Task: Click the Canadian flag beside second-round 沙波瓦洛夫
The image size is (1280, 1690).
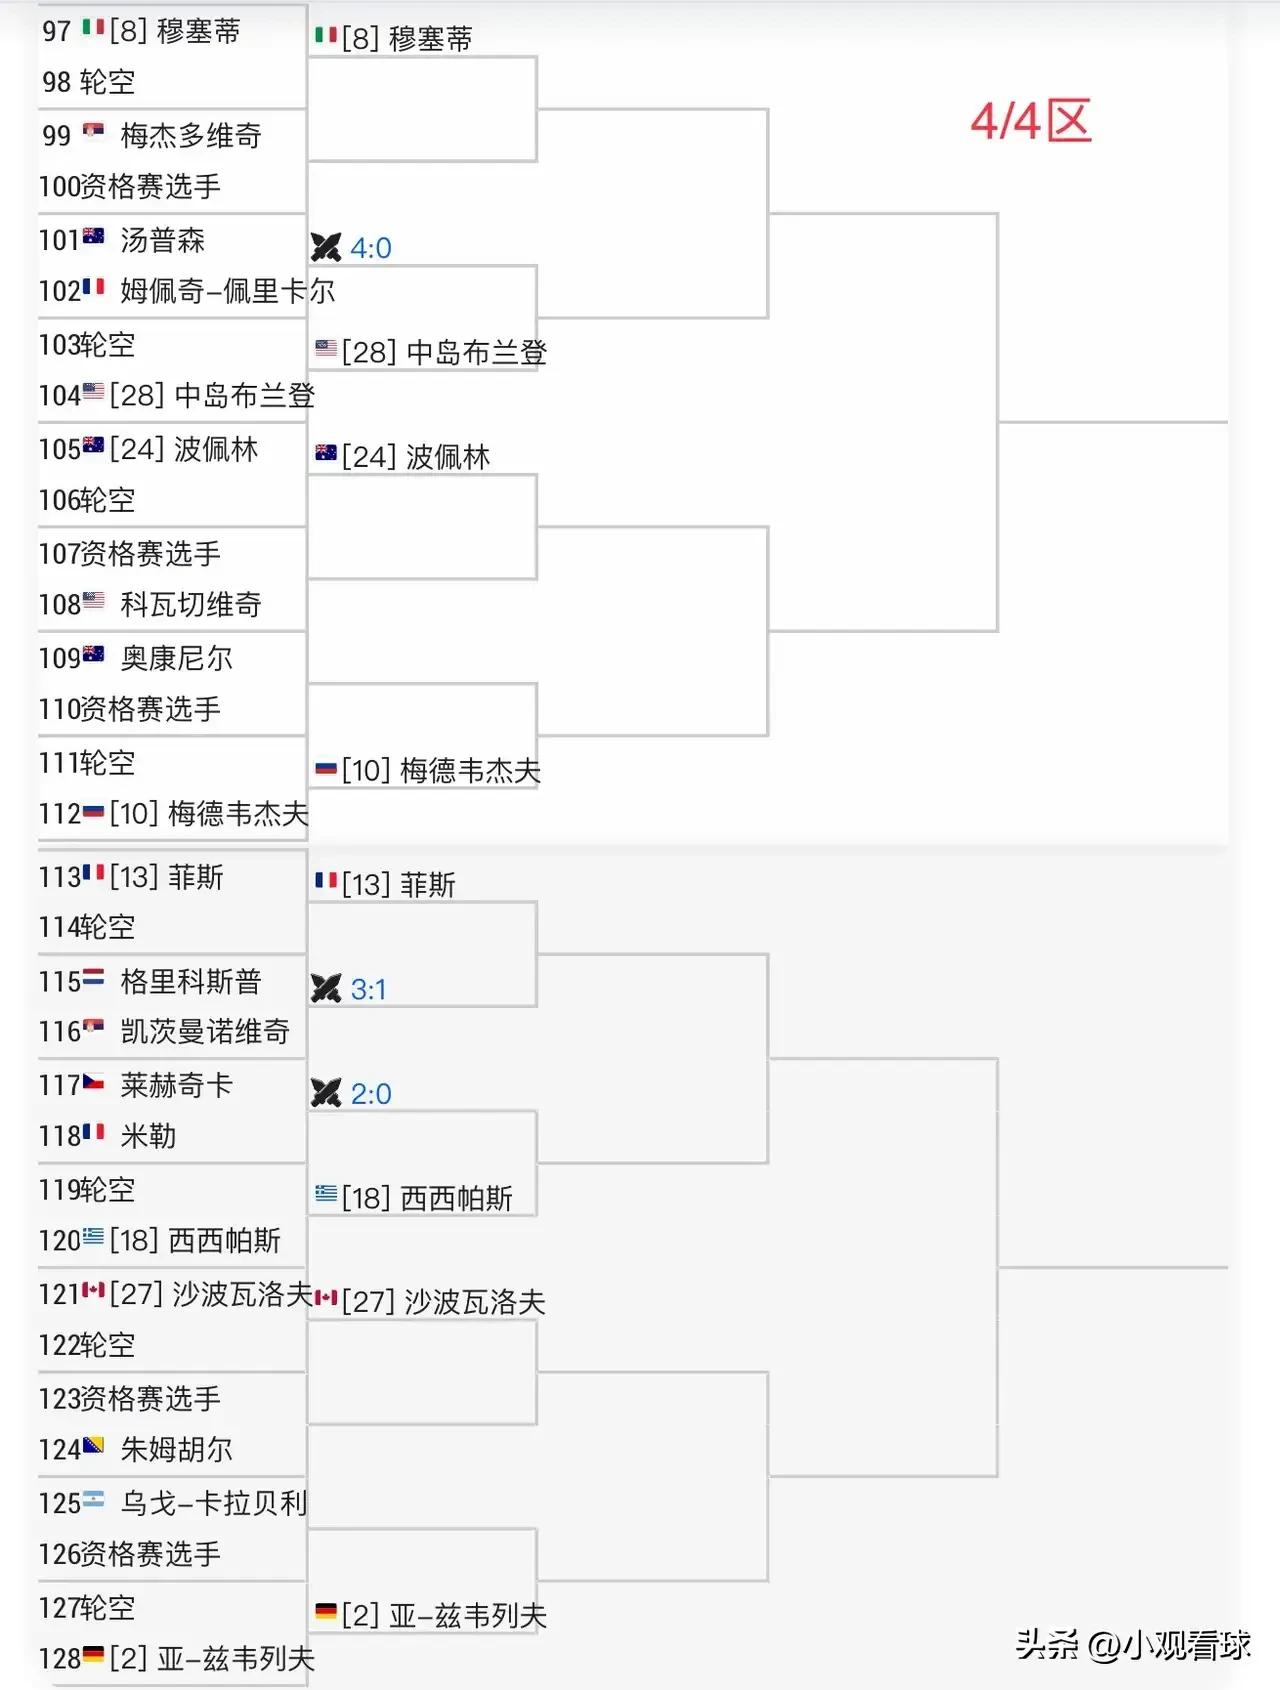Action: click(x=326, y=1298)
